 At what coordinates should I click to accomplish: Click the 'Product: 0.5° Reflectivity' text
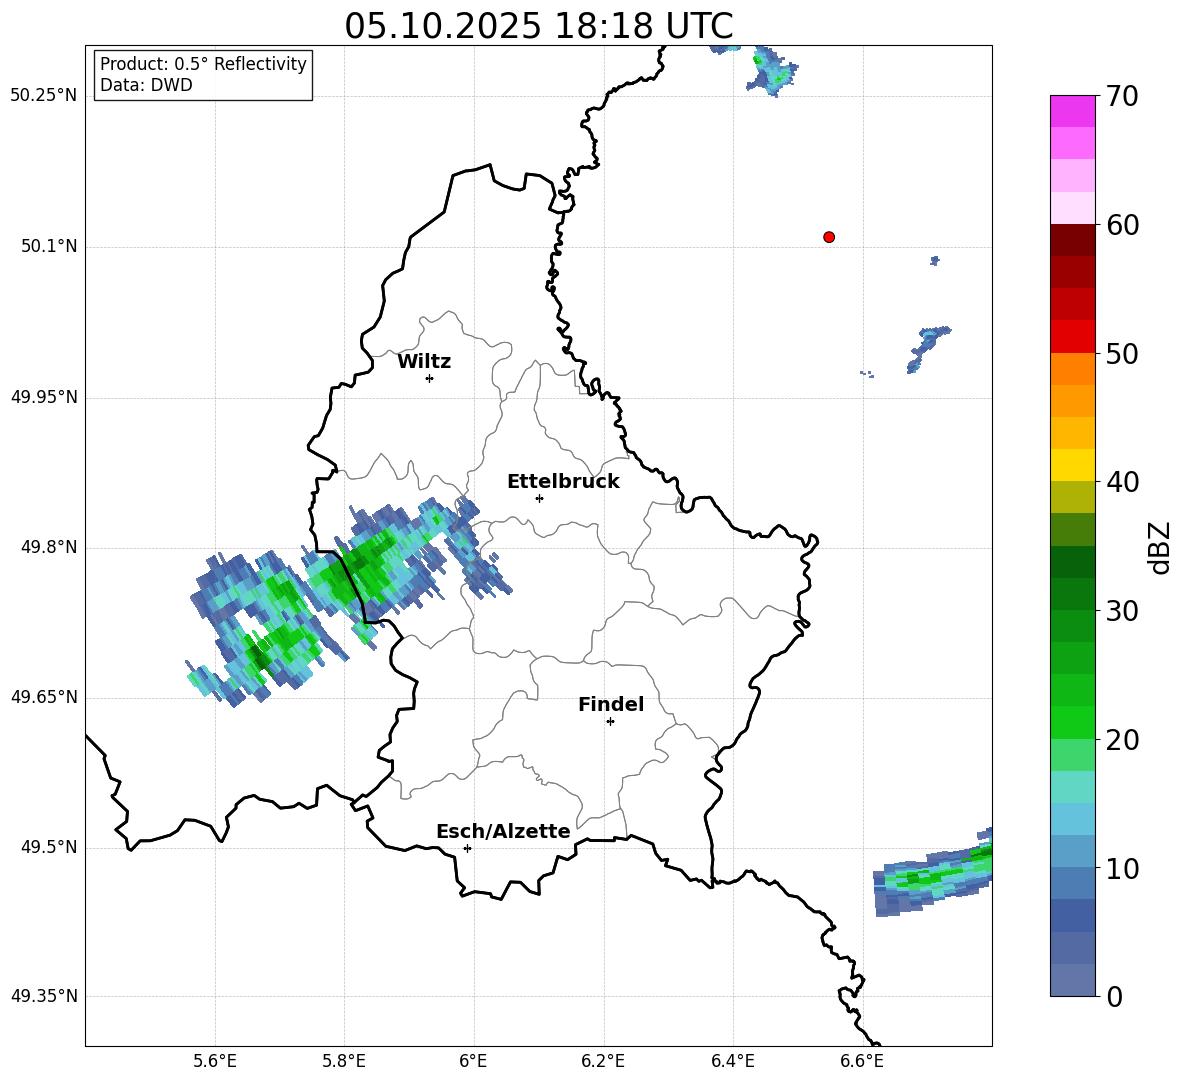point(203,63)
